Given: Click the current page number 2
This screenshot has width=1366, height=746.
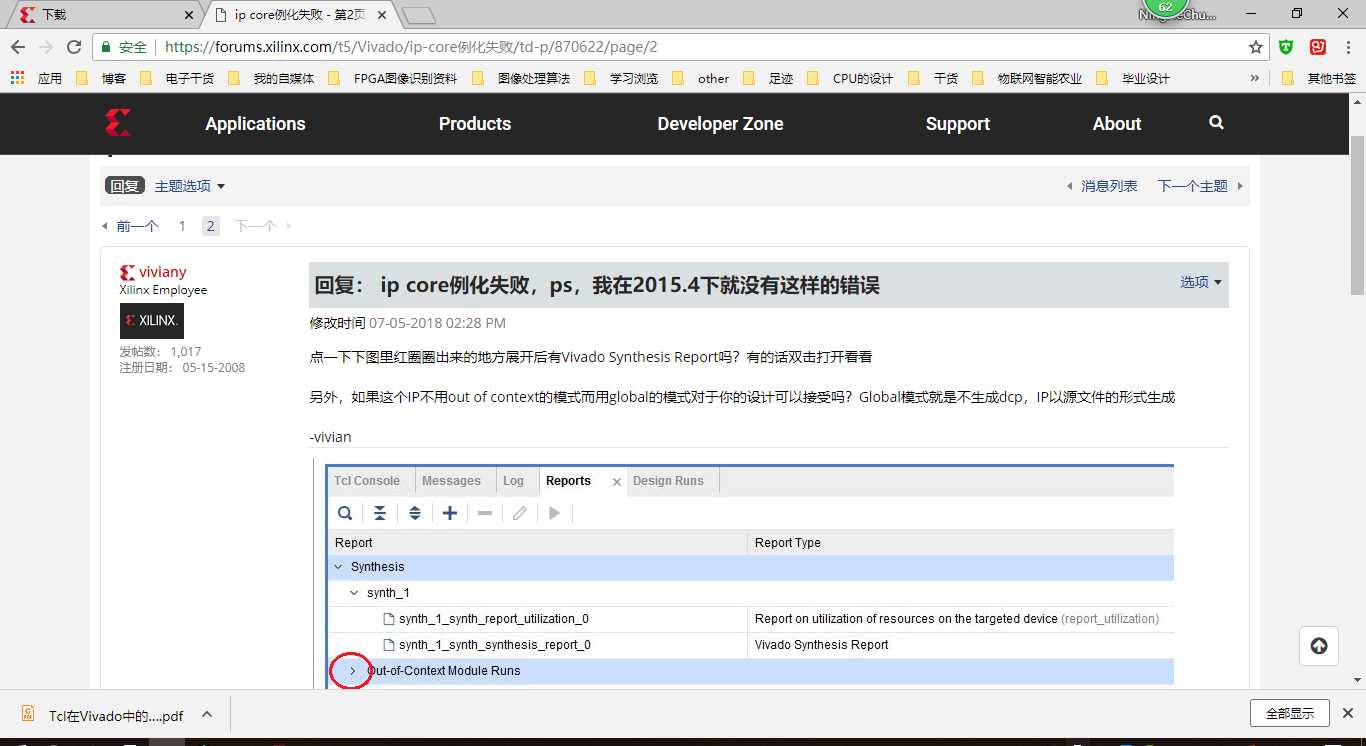Looking at the screenshot, I should 210,226.
